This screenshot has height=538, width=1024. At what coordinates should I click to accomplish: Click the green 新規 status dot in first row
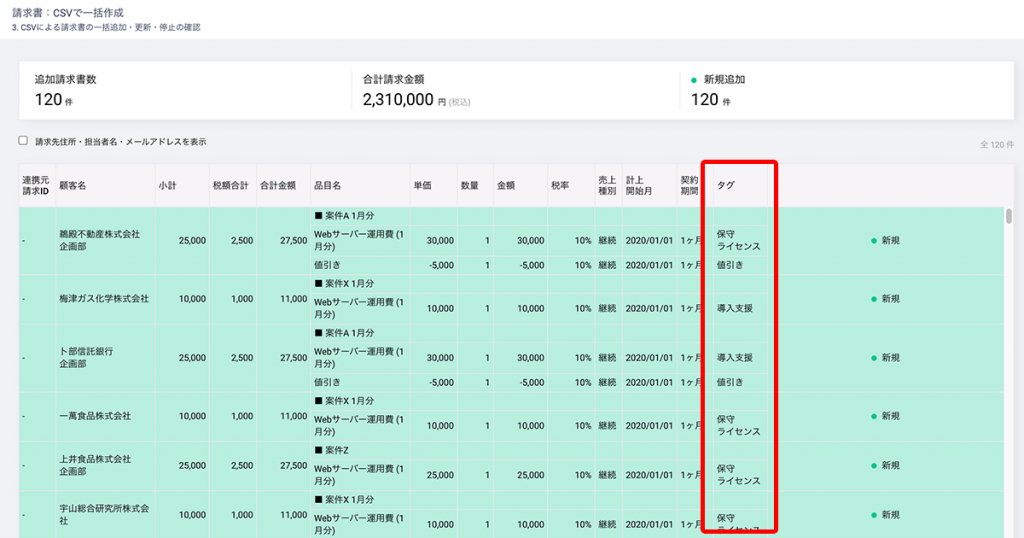click(874, 241)
